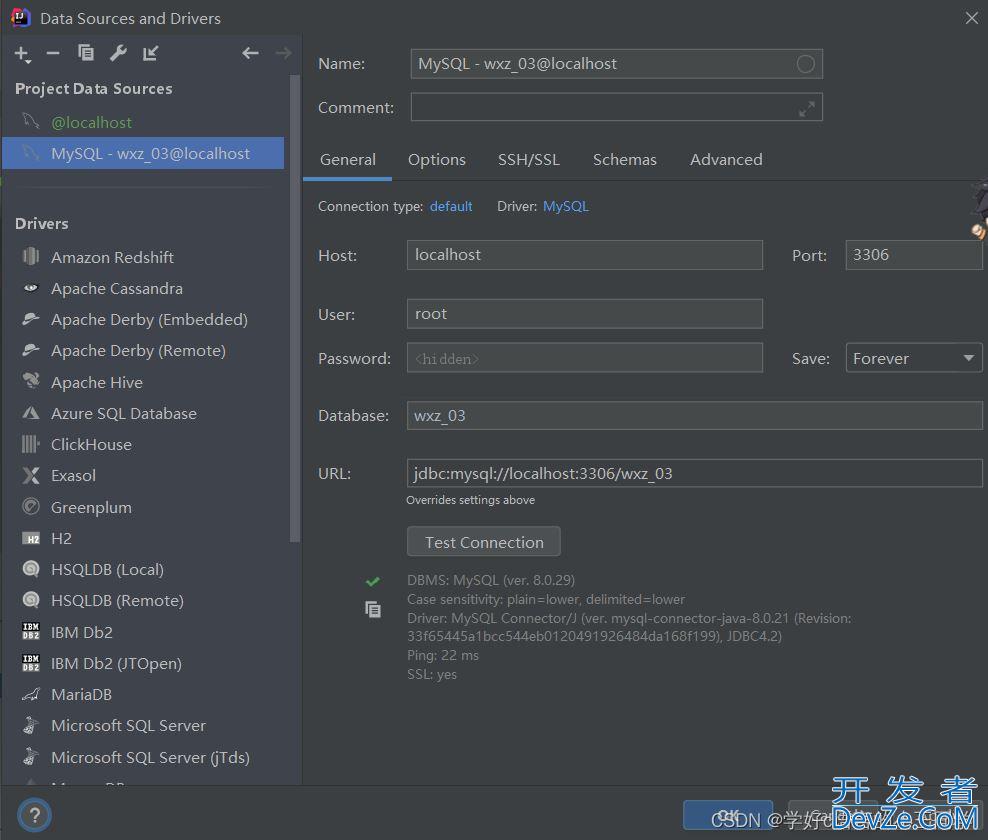Click the Host input field
Viewport: 988px width, 840px height.
(585, 255)
